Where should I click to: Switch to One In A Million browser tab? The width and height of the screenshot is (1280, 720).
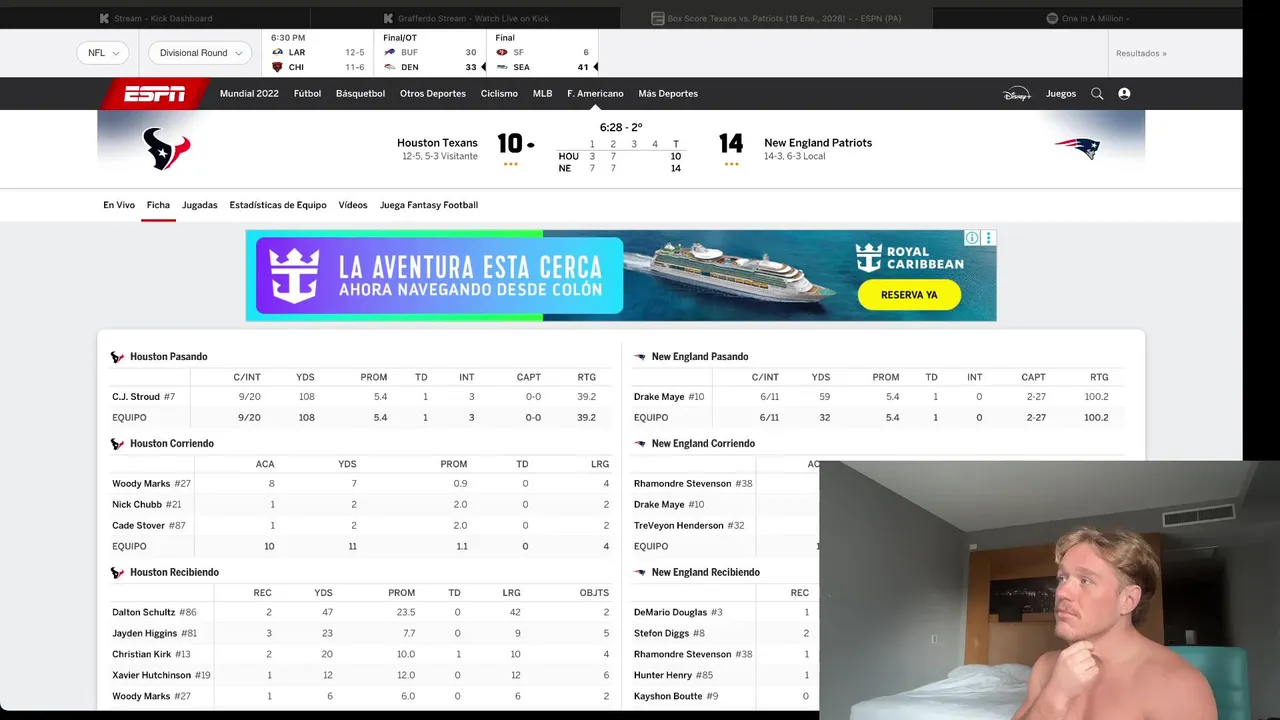click(1088, 18)
